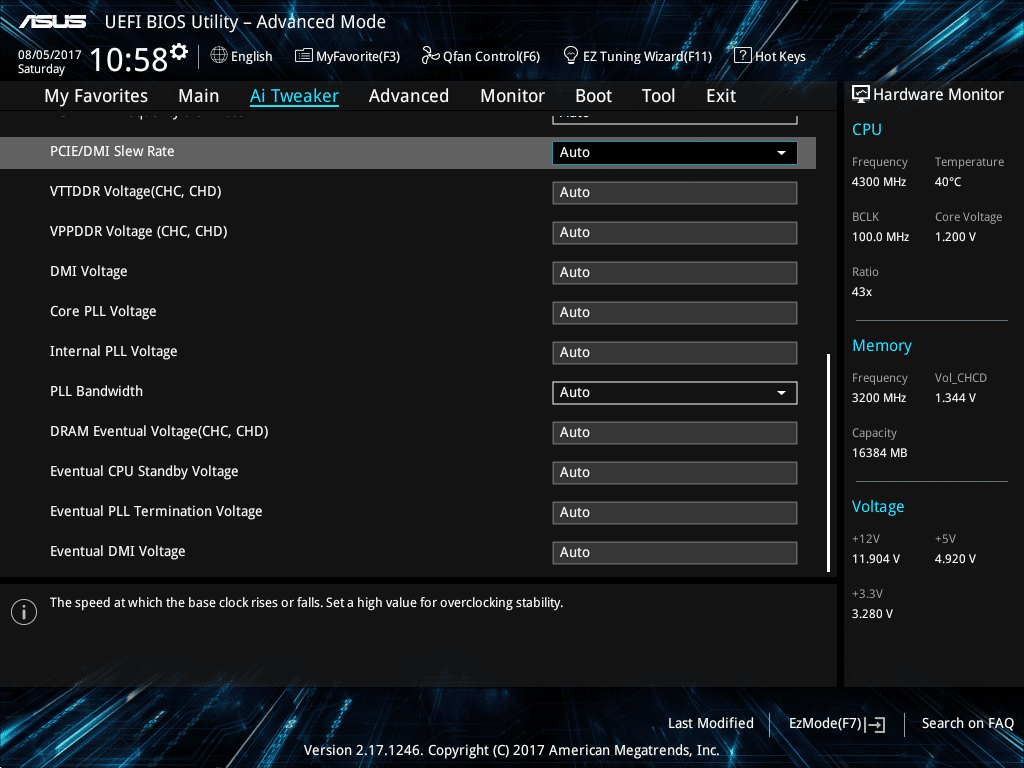Click the Hardware Monitor display icon

click(x=861, y=94)
